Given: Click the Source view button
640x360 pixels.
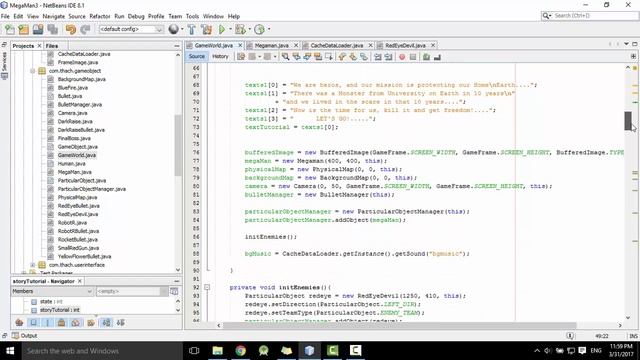Looking at the screenshot, I should click(x=197, y=57).
